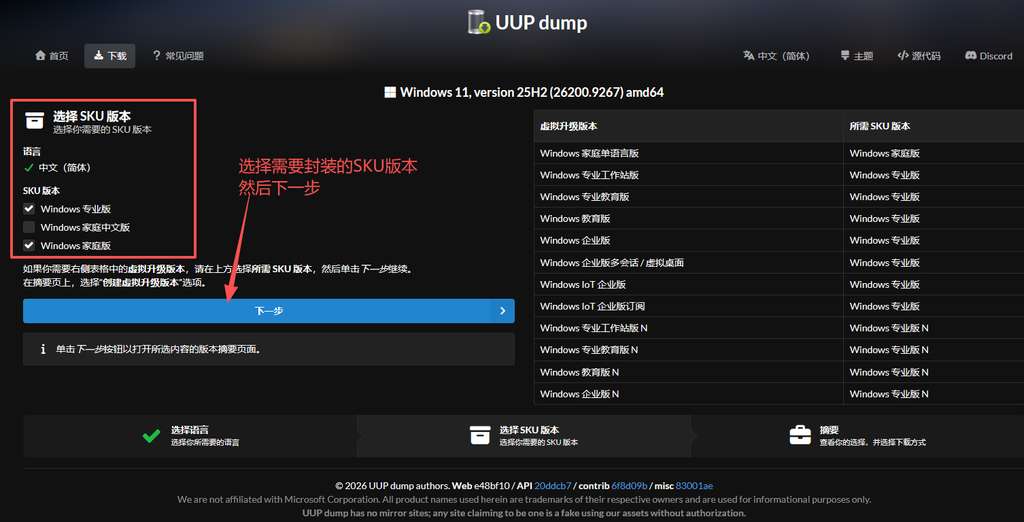This screenshot has height=522, width=1024.
Task: Click the Windows 家庭版 cell in required SKU column
Action: pos(934,154)
